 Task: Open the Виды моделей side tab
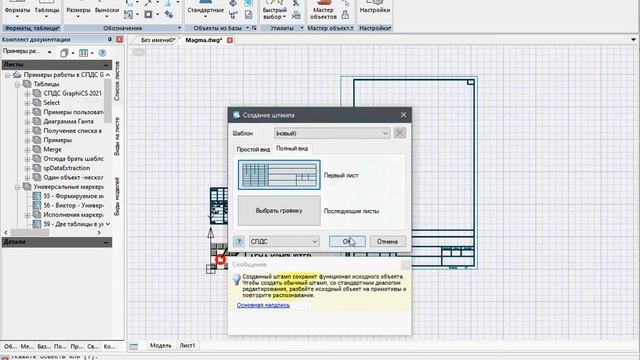click(x=117, y=196)
